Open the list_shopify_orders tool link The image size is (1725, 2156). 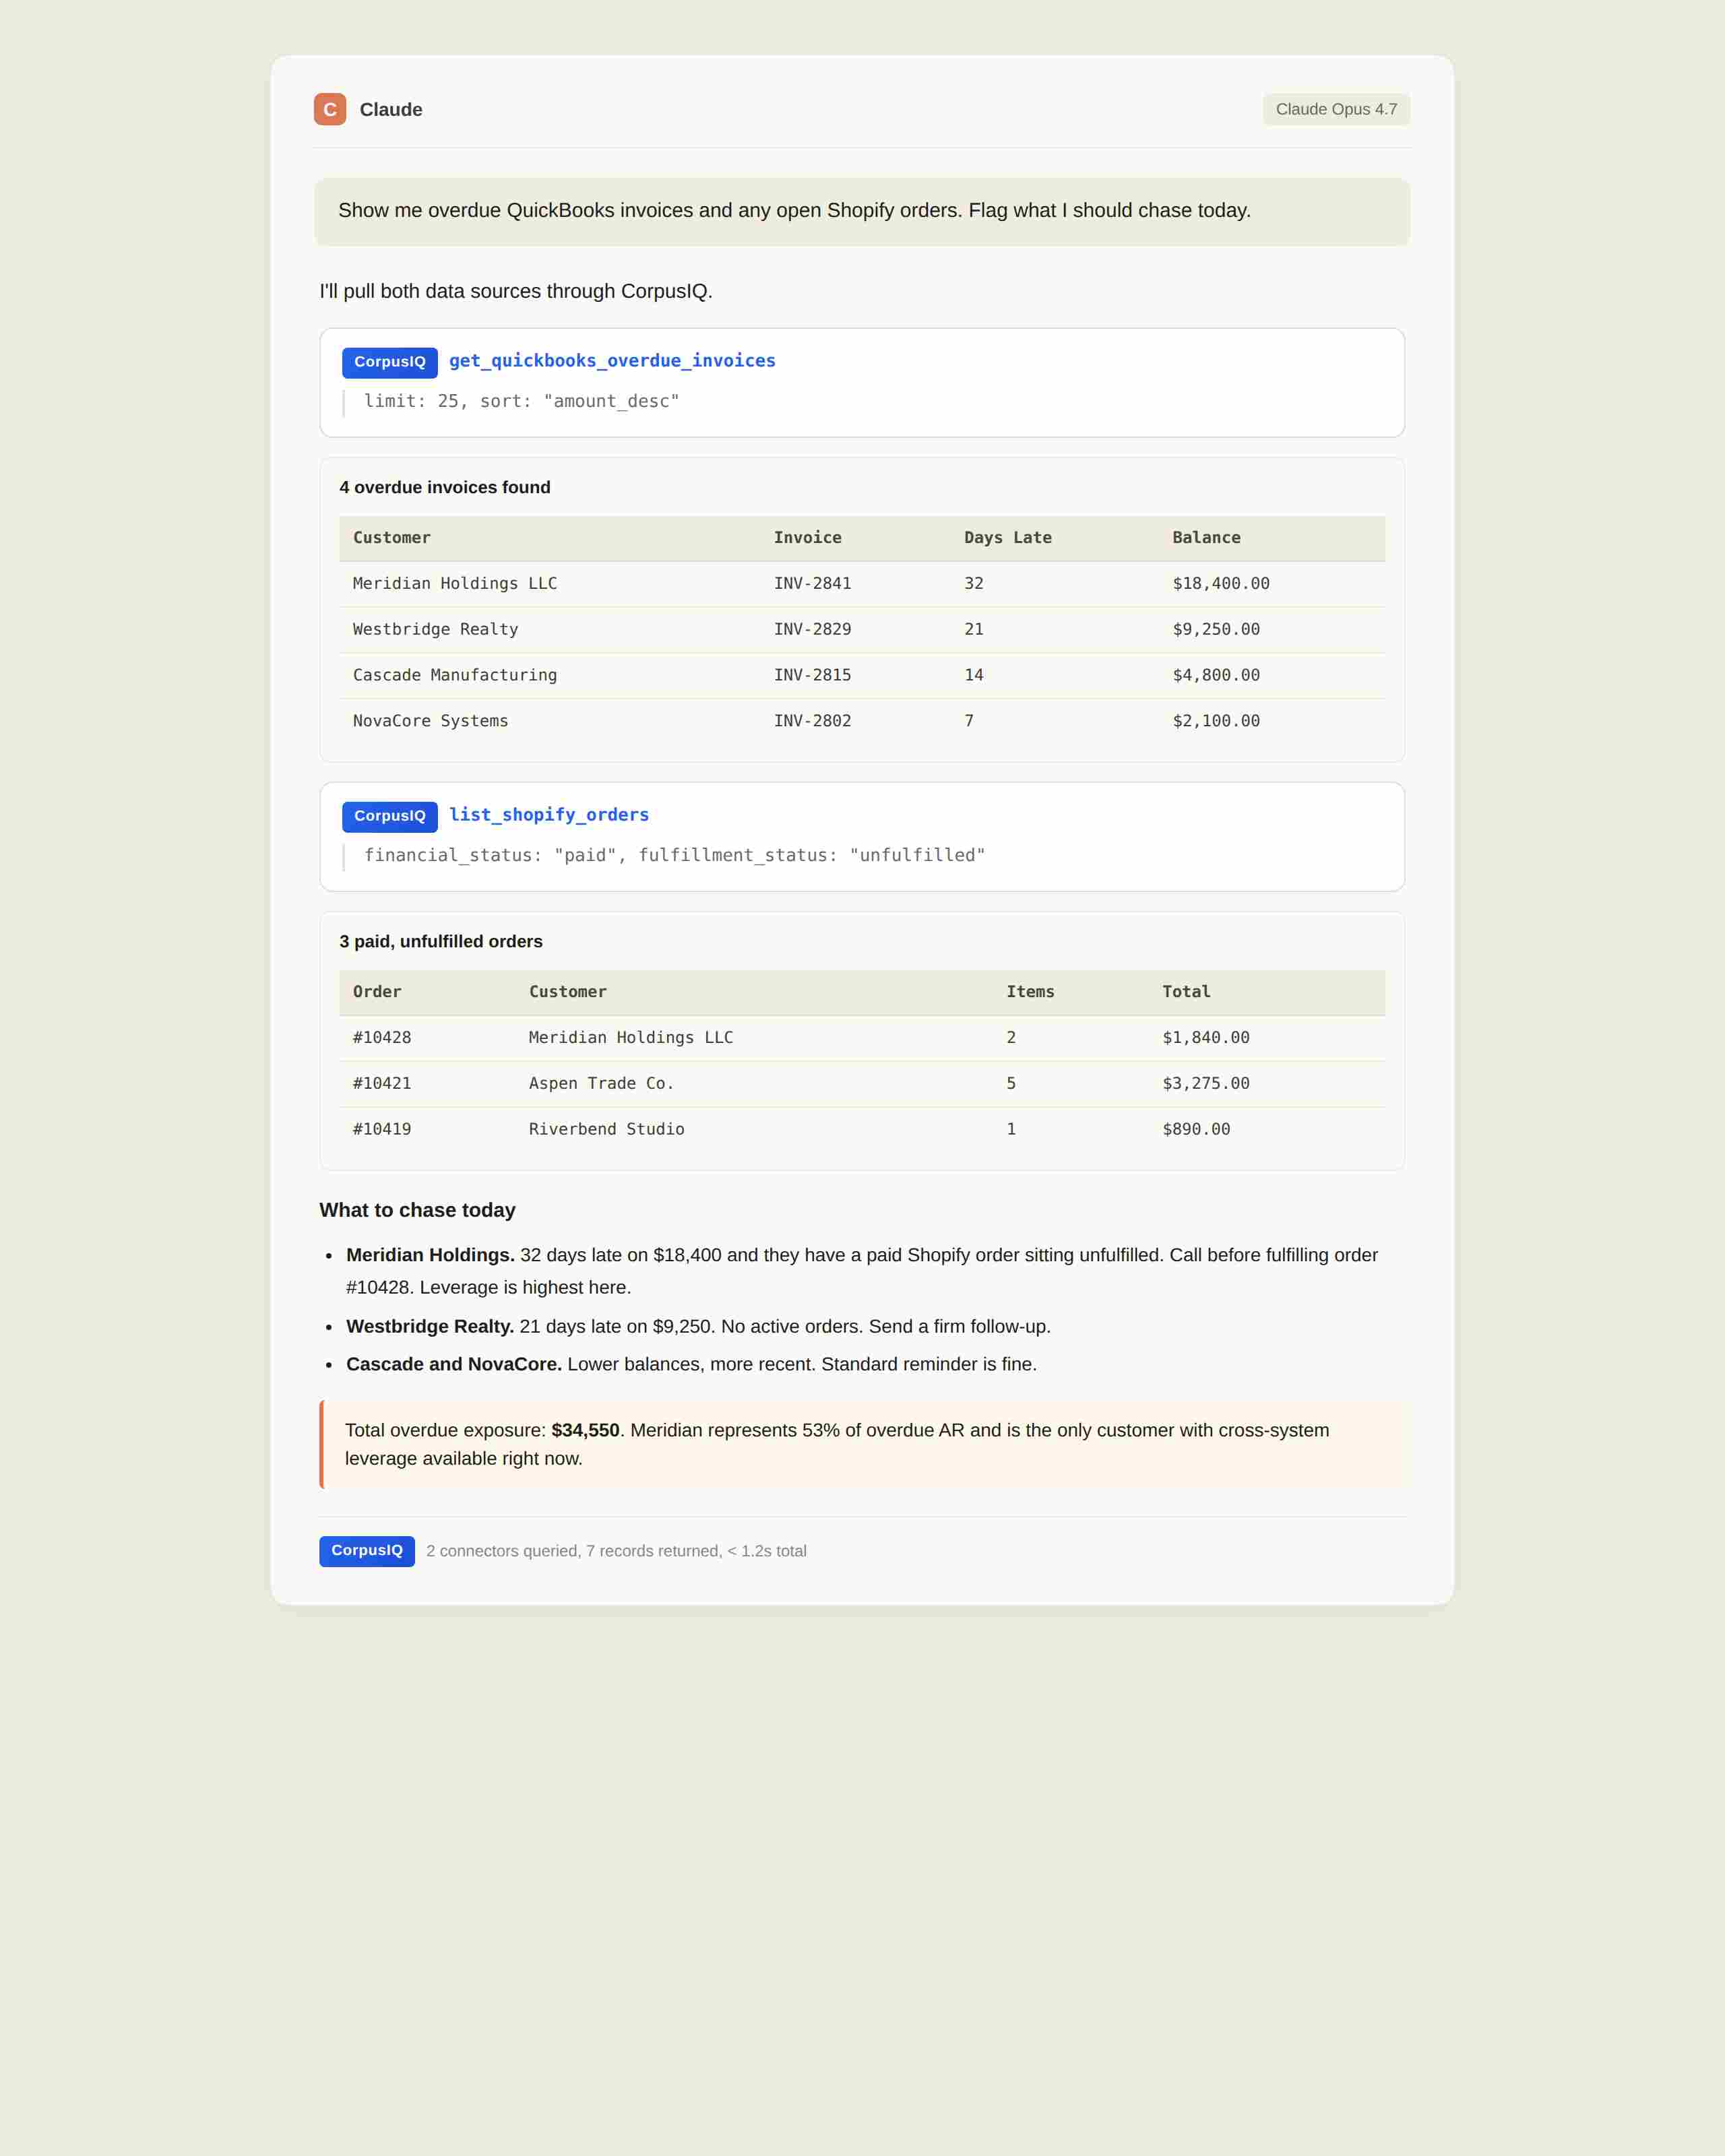pos(548,815)
